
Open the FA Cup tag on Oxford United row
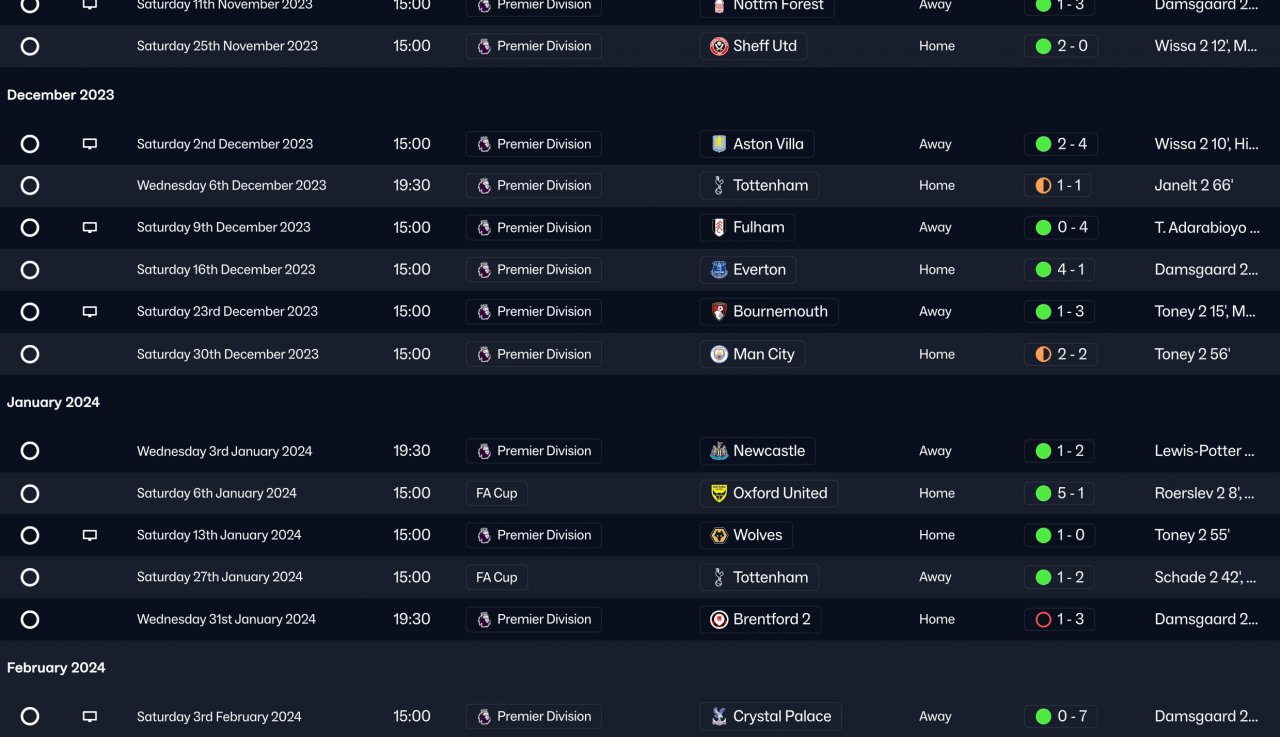tap(497, 493)
